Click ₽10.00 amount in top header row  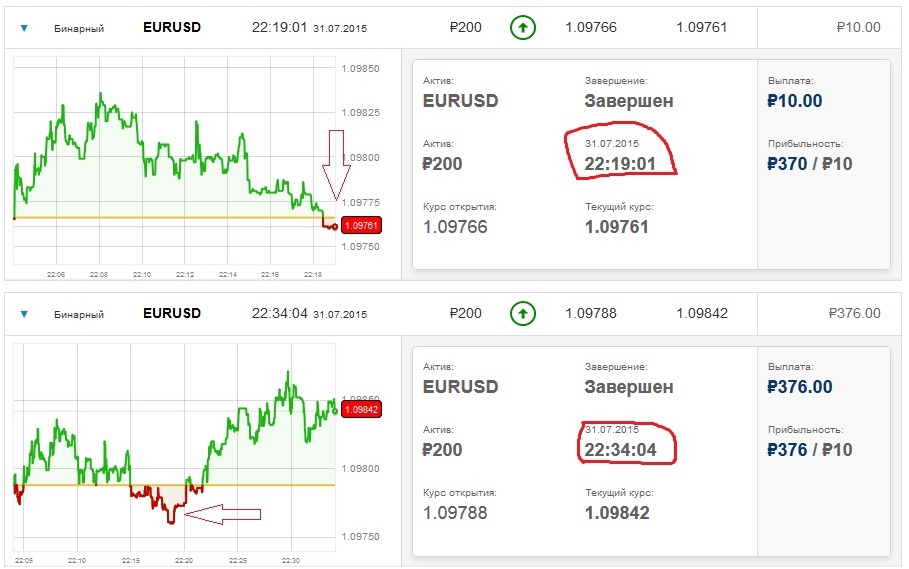click(858, 28)
